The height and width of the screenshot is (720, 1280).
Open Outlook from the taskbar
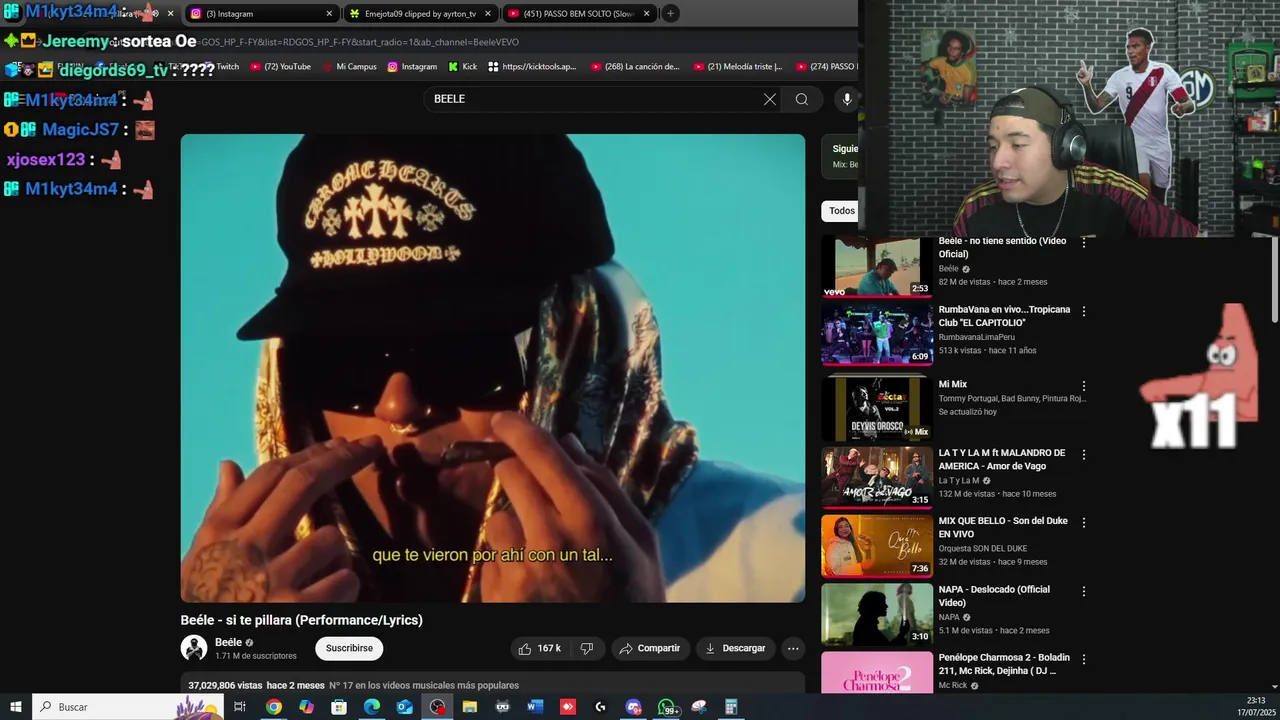point(404,707)
